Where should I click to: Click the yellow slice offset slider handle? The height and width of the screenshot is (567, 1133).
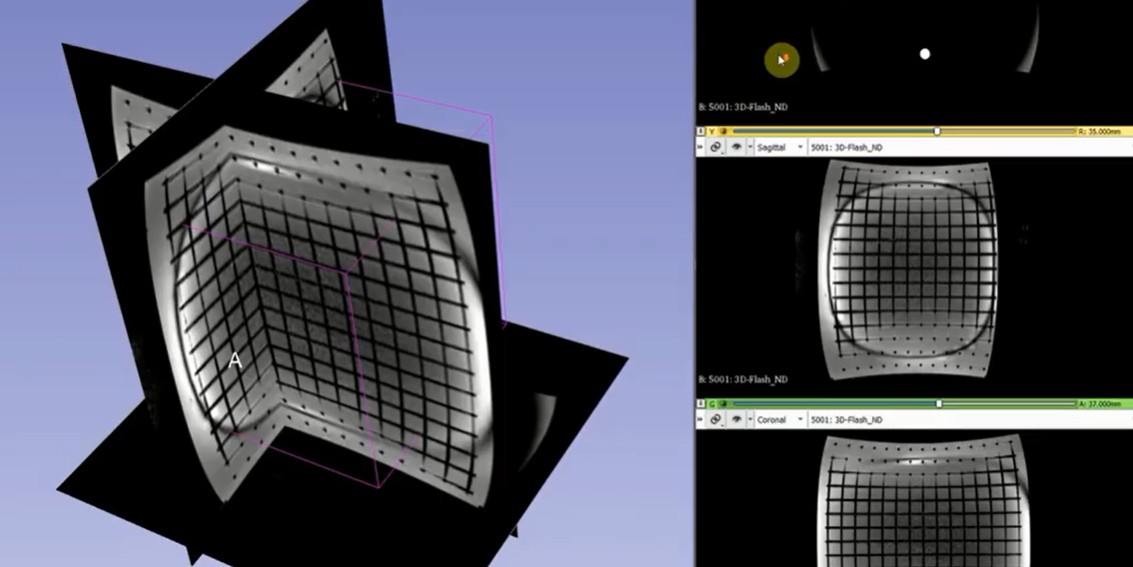[x=937, y=131]
